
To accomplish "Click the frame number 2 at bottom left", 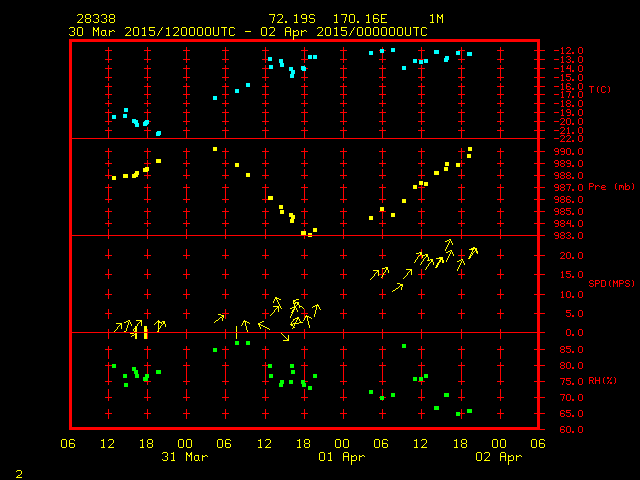I will (x=18, y=471).
